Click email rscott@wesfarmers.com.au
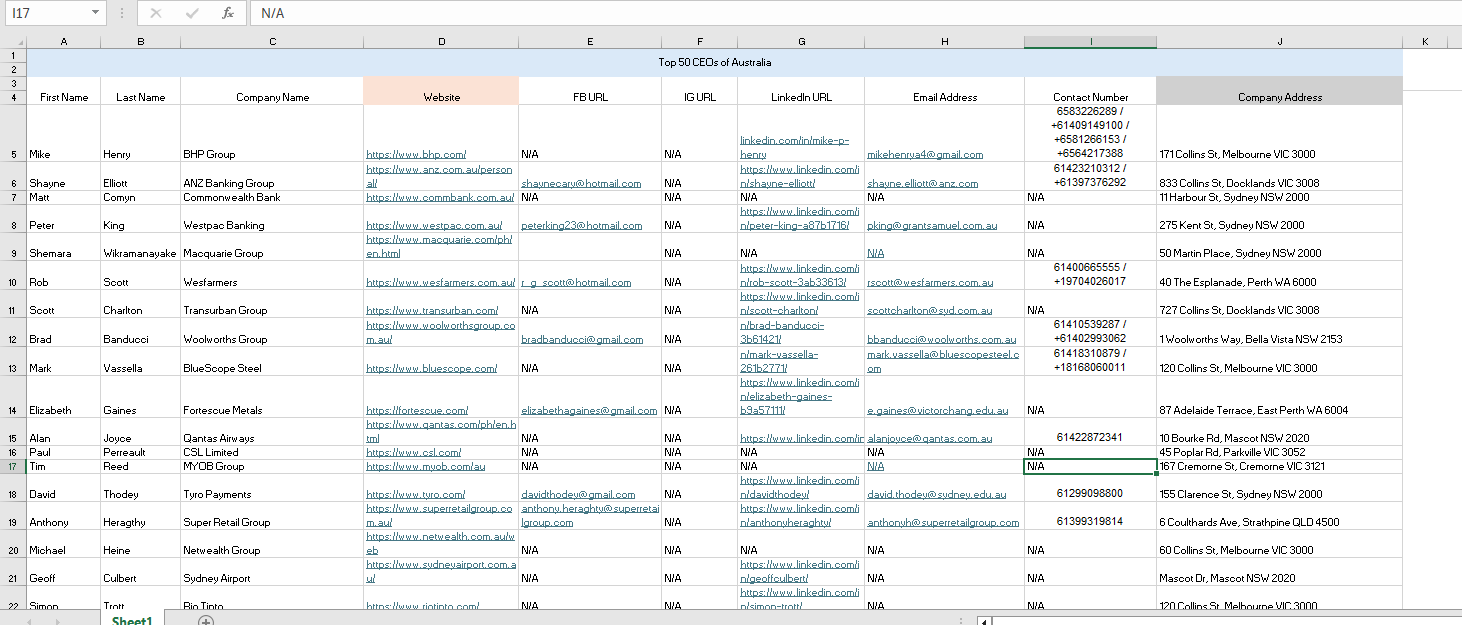Screen dimensions: 1462x625 [930, 283]
